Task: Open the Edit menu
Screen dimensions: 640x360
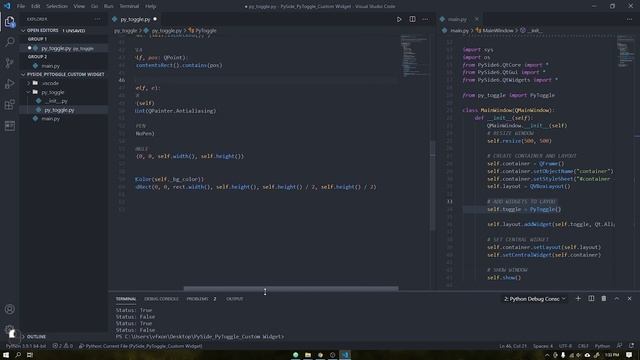Action: (36, 6)
